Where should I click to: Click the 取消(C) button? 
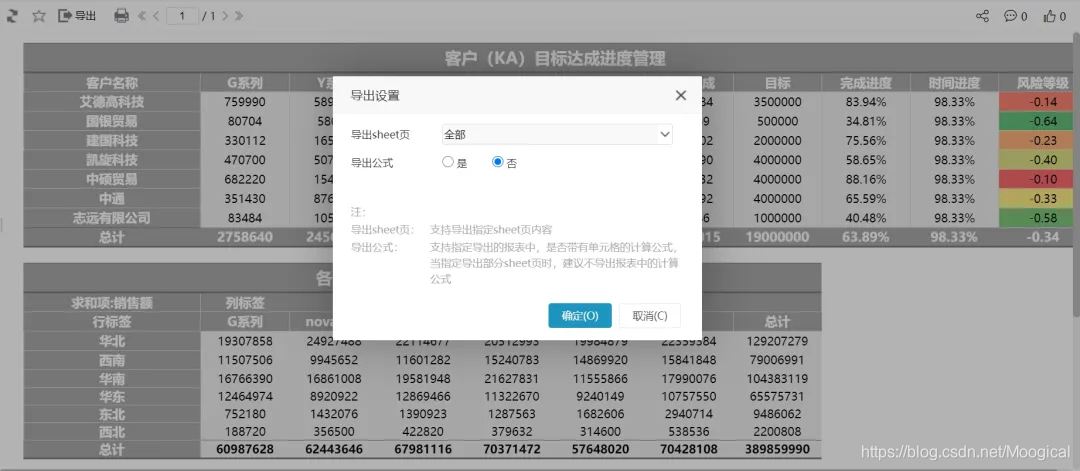coord(650,315)
